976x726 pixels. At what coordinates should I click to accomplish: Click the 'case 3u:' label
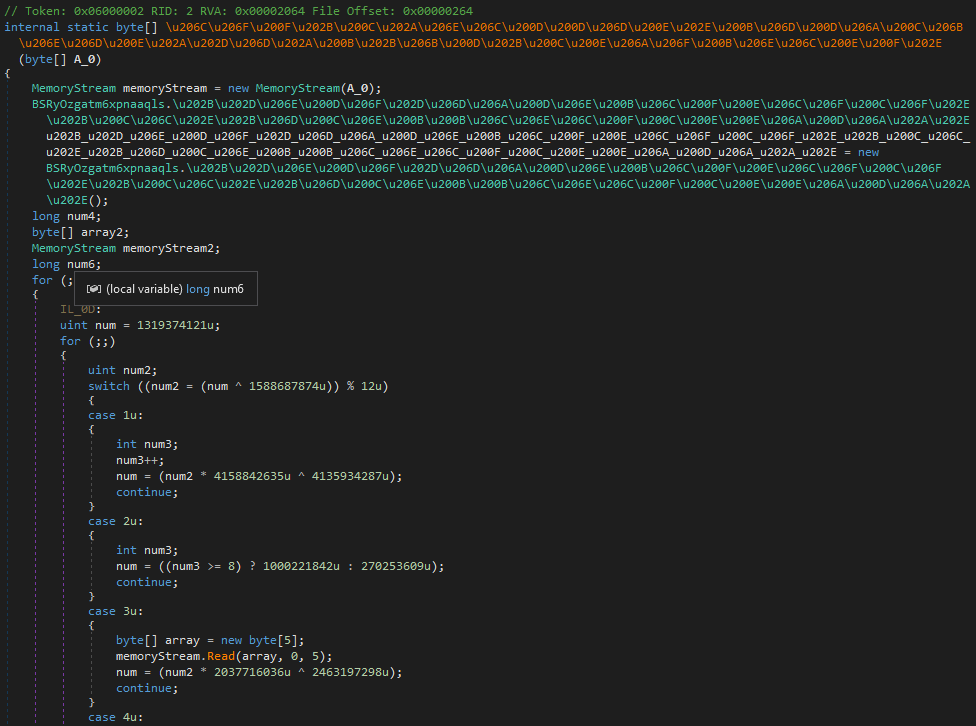click(x=116, y=611)
